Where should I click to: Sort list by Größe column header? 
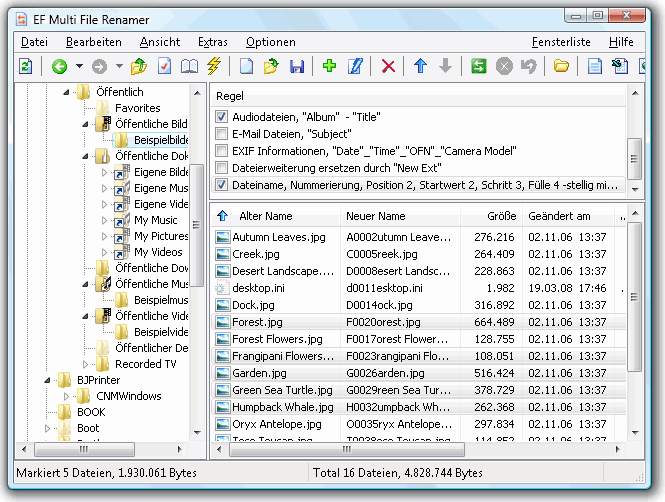pyautogui.click(x=501, y=216)
